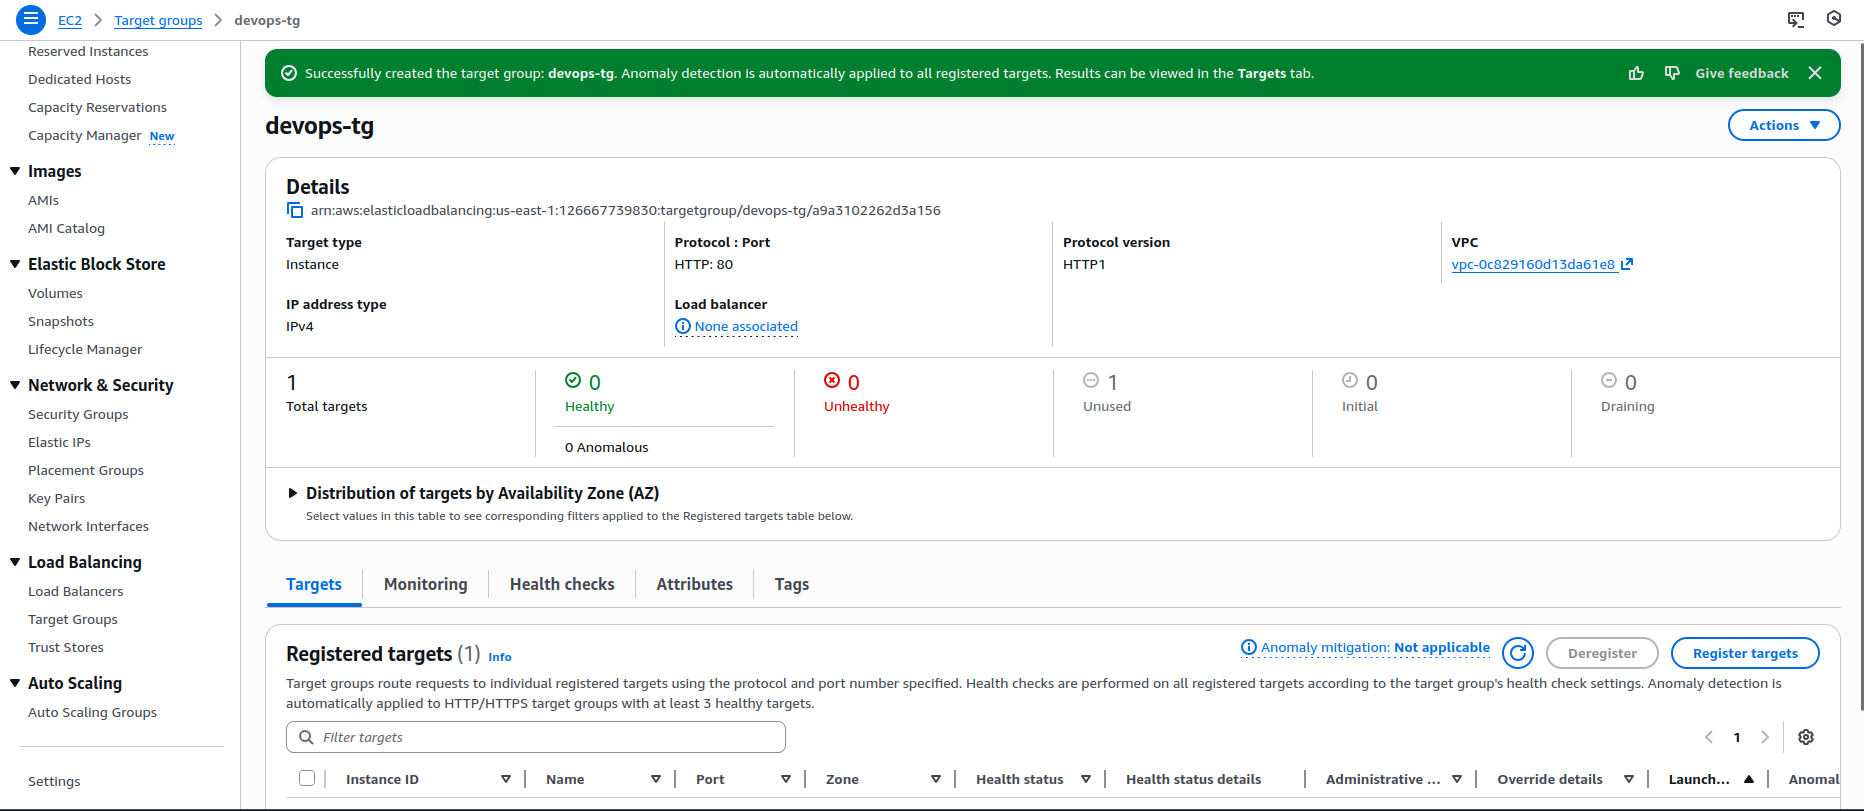Refresh the registered targets list
The width and height of the screenshot is (1864, 811).
pyautogui.click(x=1518, y=653)
